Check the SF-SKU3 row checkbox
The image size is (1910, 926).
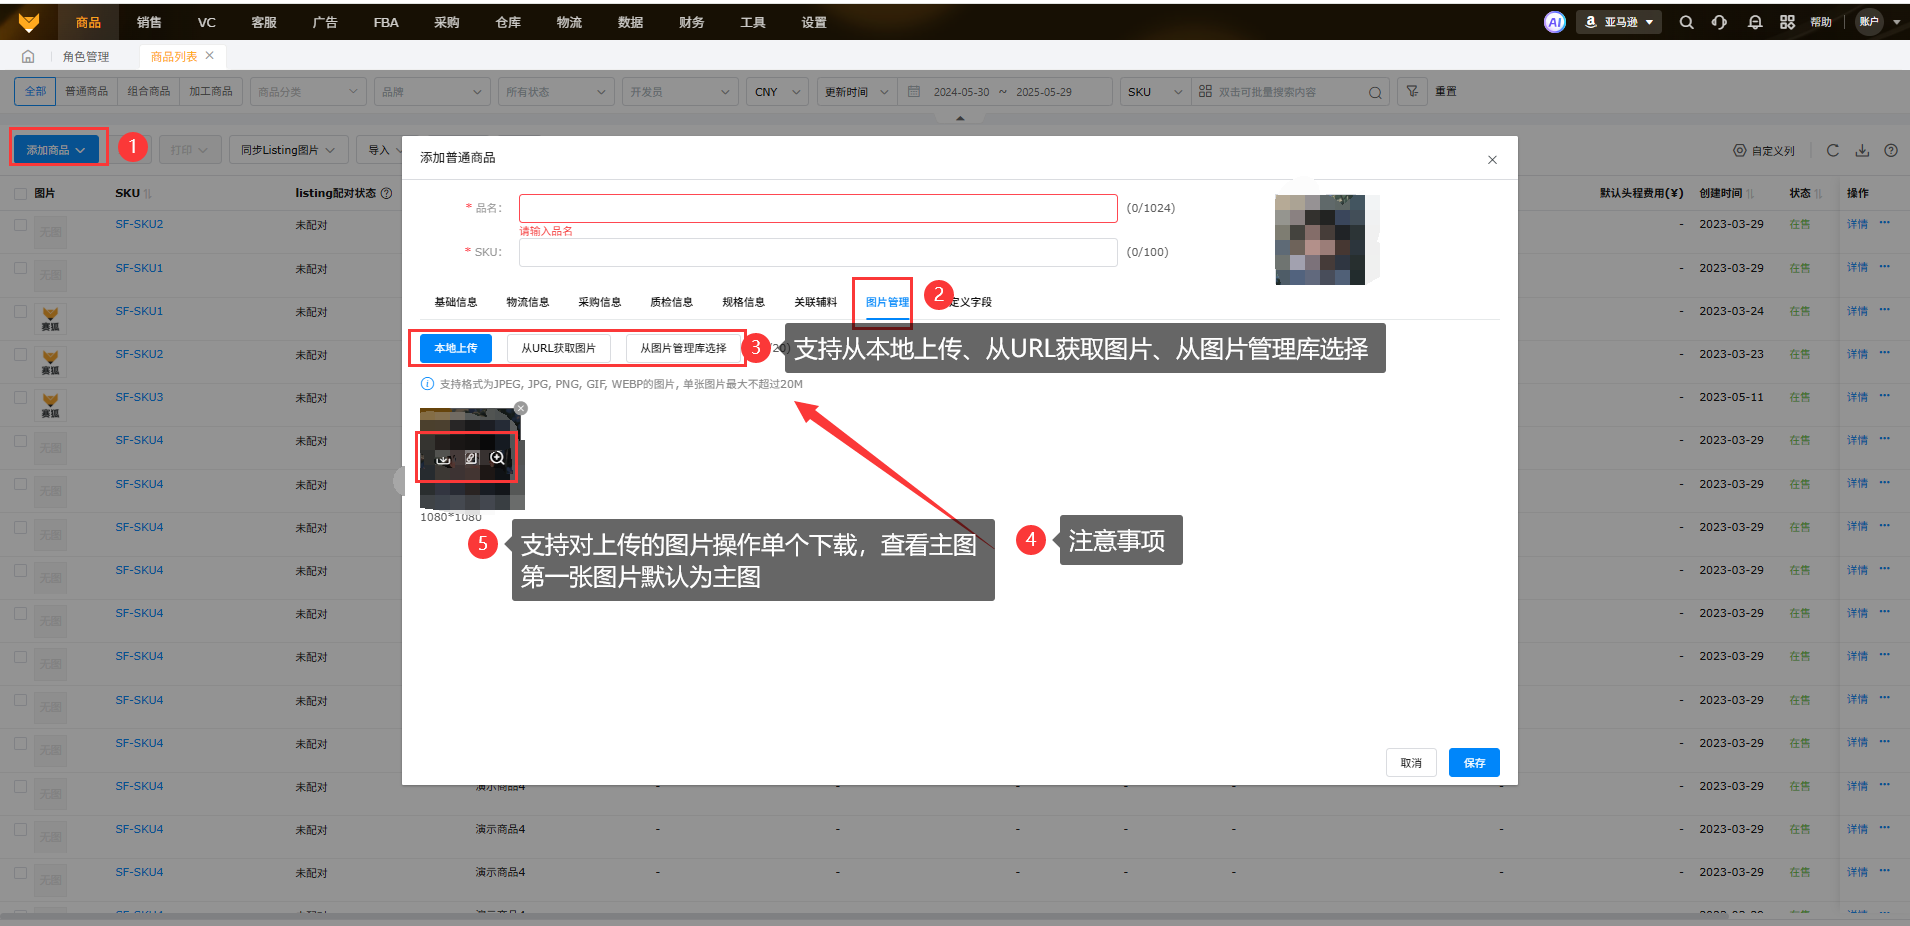pyautogui.click(x=20, y=397)
